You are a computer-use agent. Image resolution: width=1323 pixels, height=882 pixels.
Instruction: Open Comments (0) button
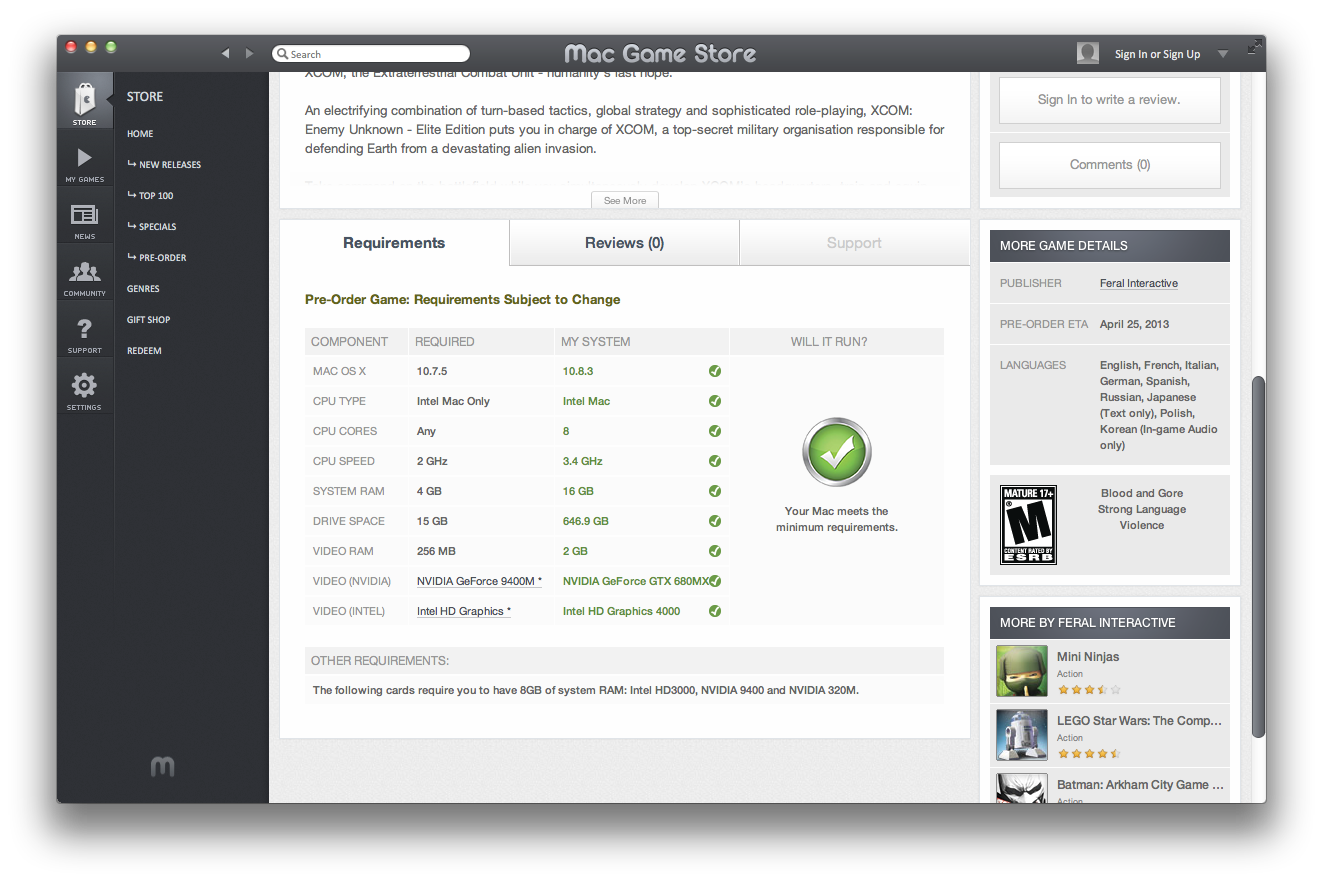(x=1109, y=165)
